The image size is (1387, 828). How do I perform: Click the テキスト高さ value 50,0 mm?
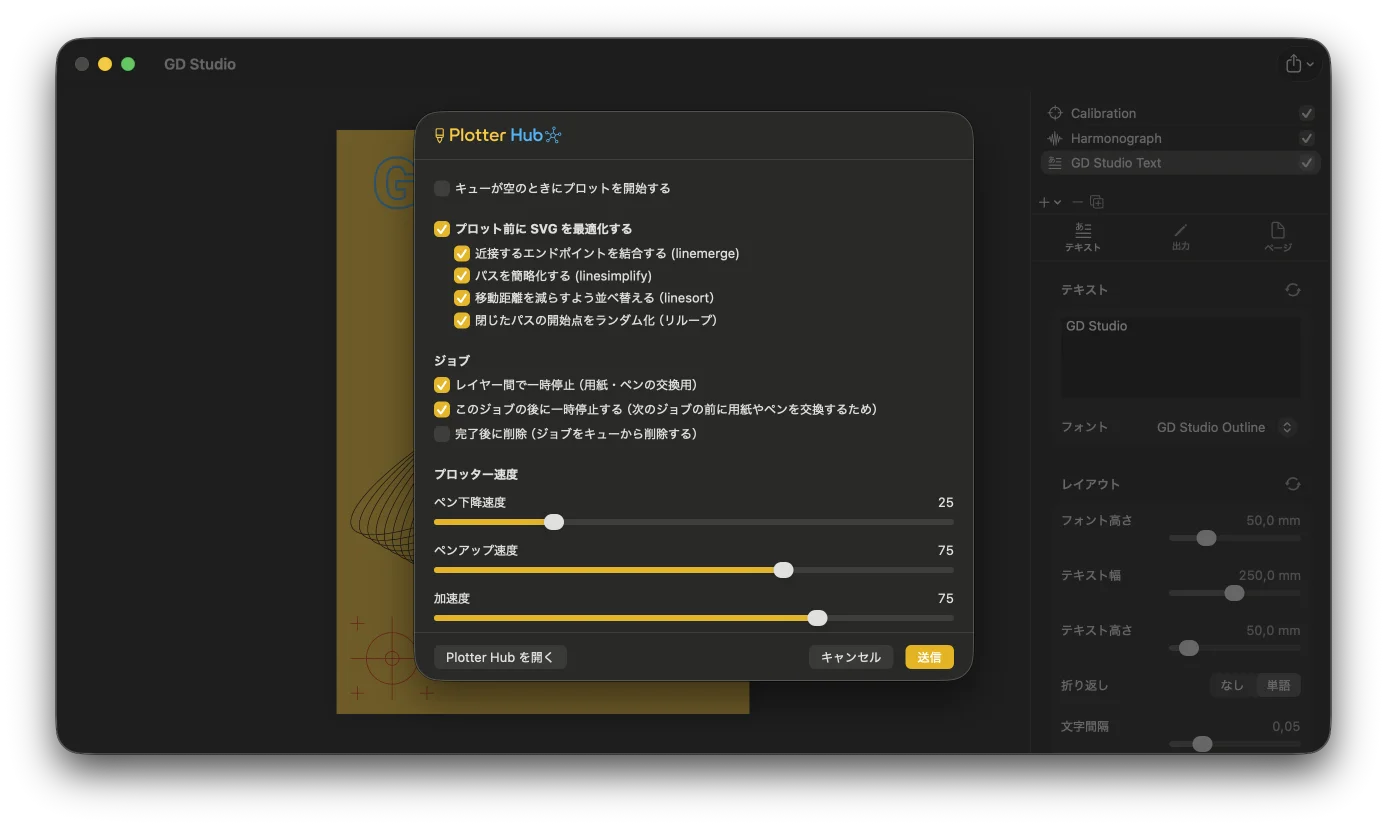(x=1273, y=630)
